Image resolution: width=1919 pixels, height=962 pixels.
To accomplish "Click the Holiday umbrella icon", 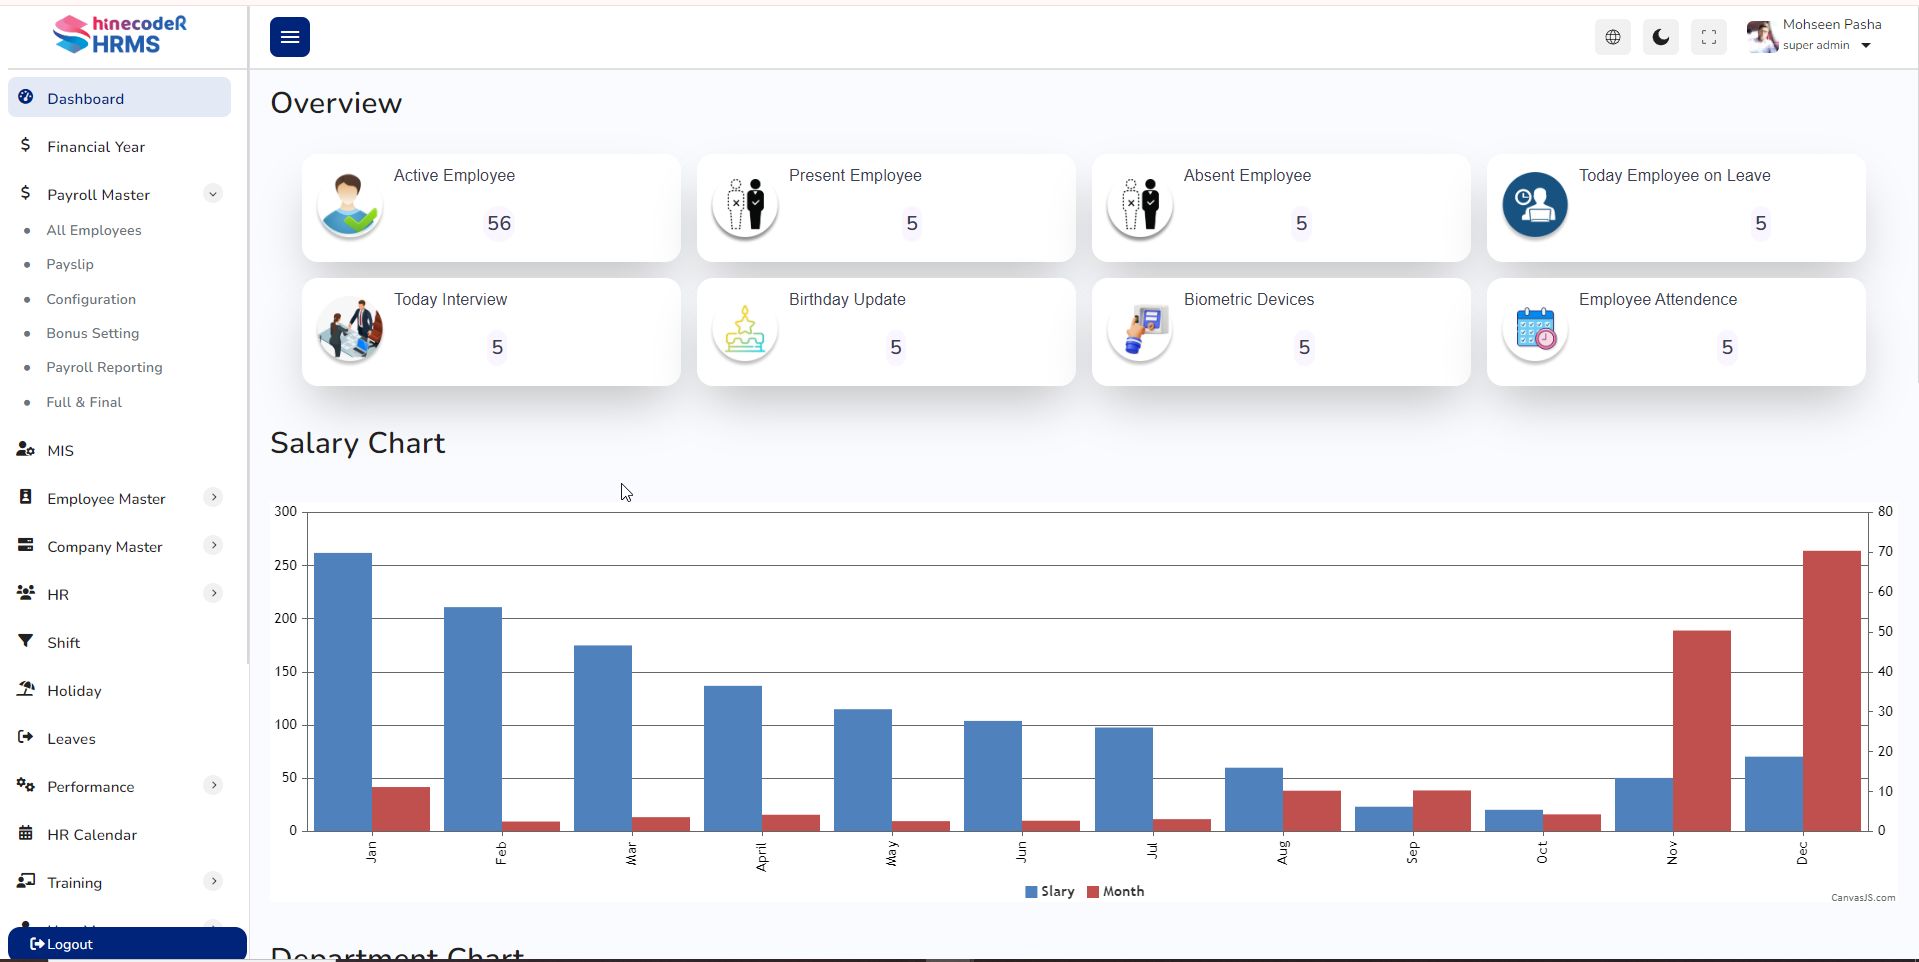I will pos(26,689).
